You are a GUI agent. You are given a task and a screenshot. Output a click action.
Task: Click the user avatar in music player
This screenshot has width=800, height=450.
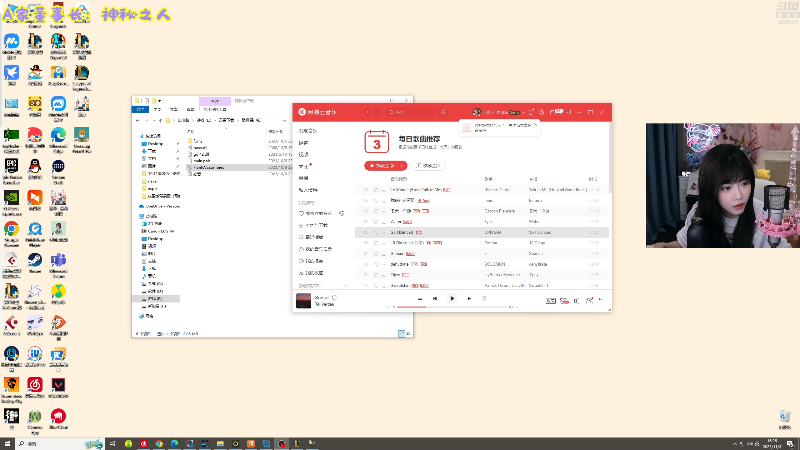coord(477,112)
